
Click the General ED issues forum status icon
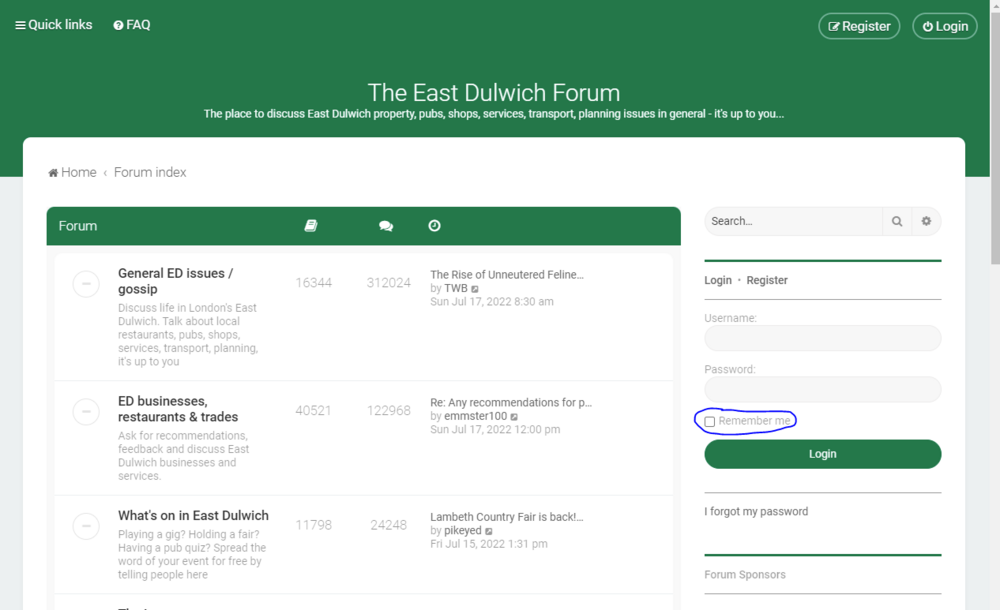click(x=86, y=284)
